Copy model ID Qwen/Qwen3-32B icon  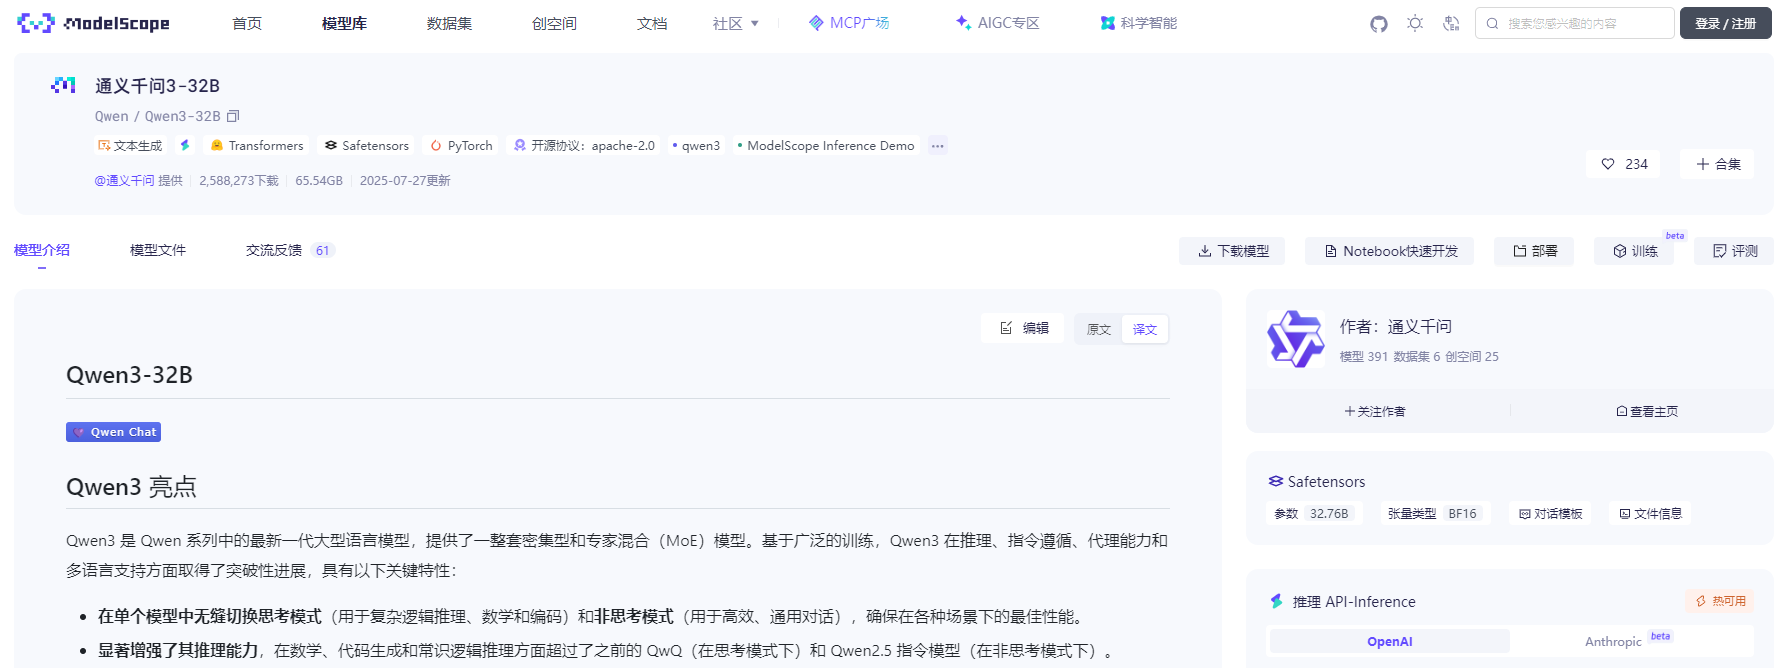point(233,116)
